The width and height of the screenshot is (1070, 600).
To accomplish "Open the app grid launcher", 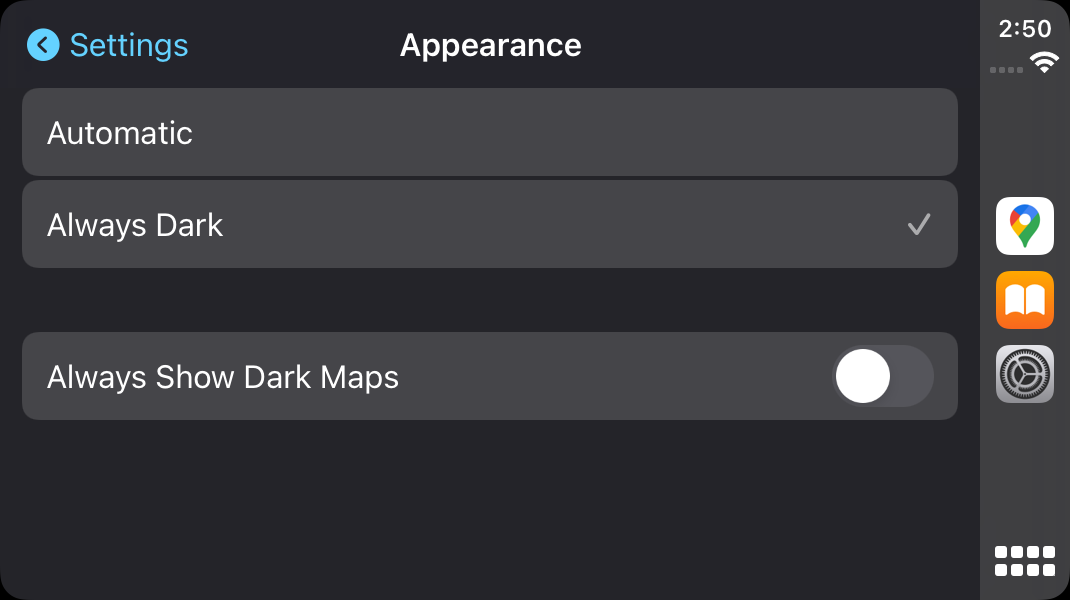I will coord(1024,560).
